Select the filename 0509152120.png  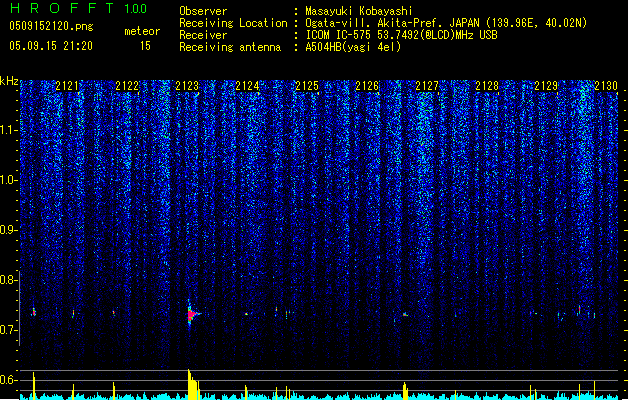[x=51, y=27]
